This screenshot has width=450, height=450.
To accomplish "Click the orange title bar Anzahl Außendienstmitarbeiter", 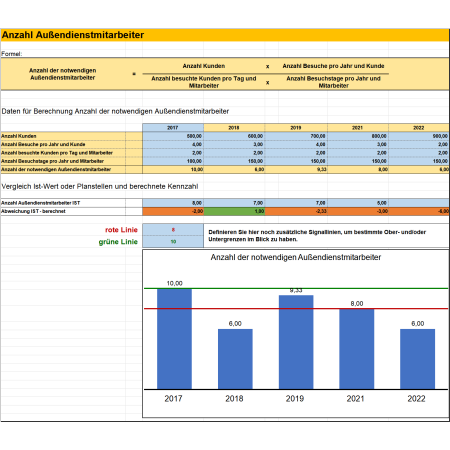I will click(225, 35).
